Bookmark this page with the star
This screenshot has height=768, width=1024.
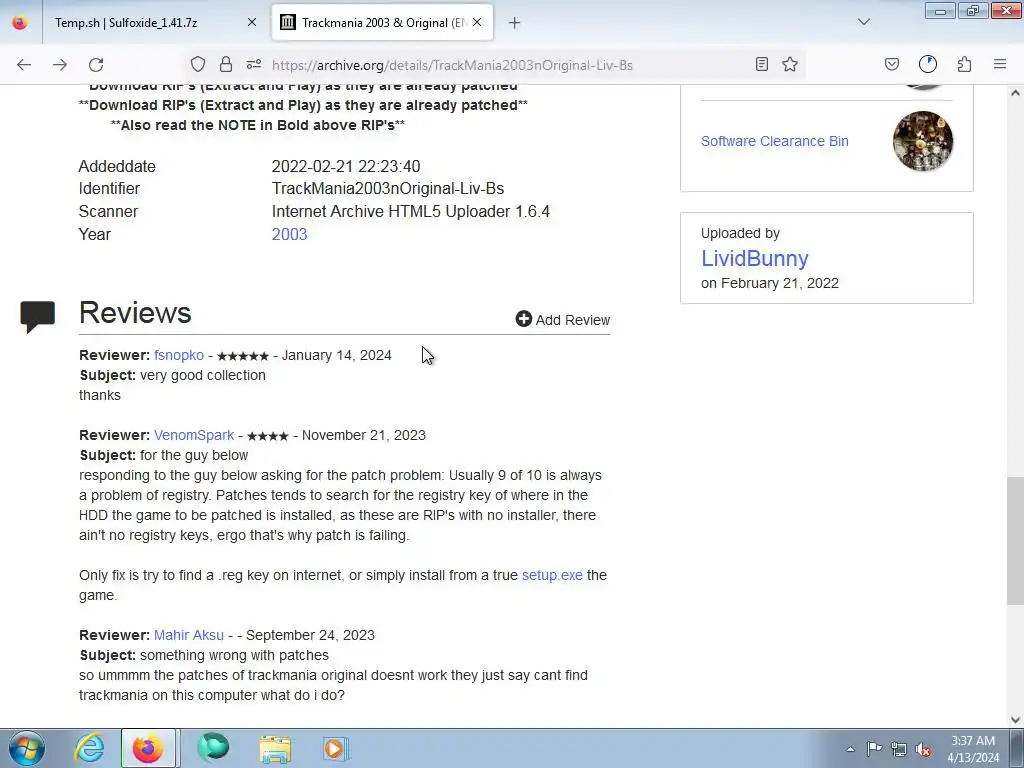pos(790,64)
